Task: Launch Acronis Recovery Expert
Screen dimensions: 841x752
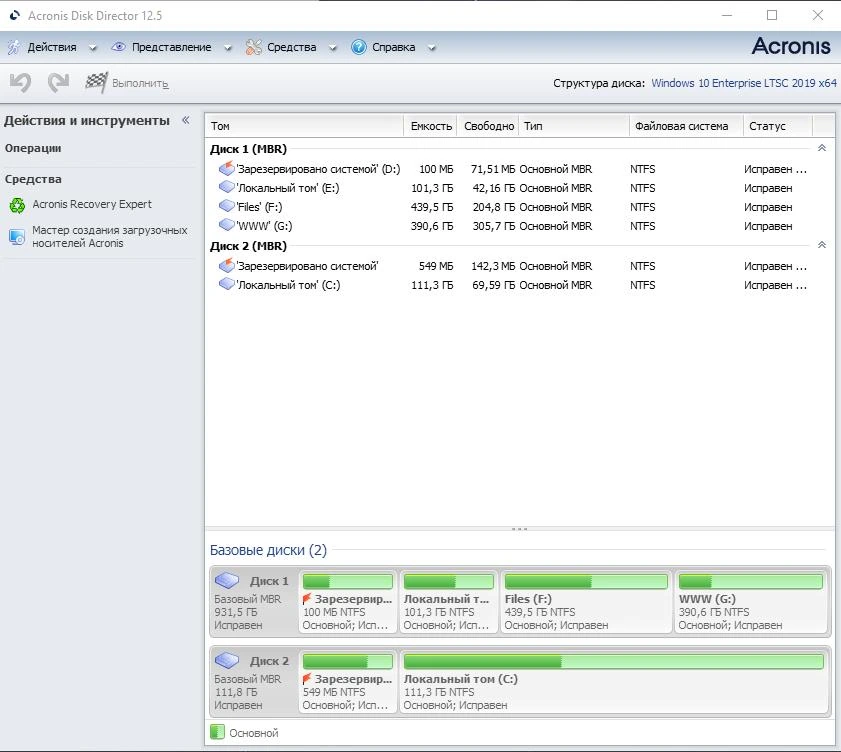Action: point(92,204)
